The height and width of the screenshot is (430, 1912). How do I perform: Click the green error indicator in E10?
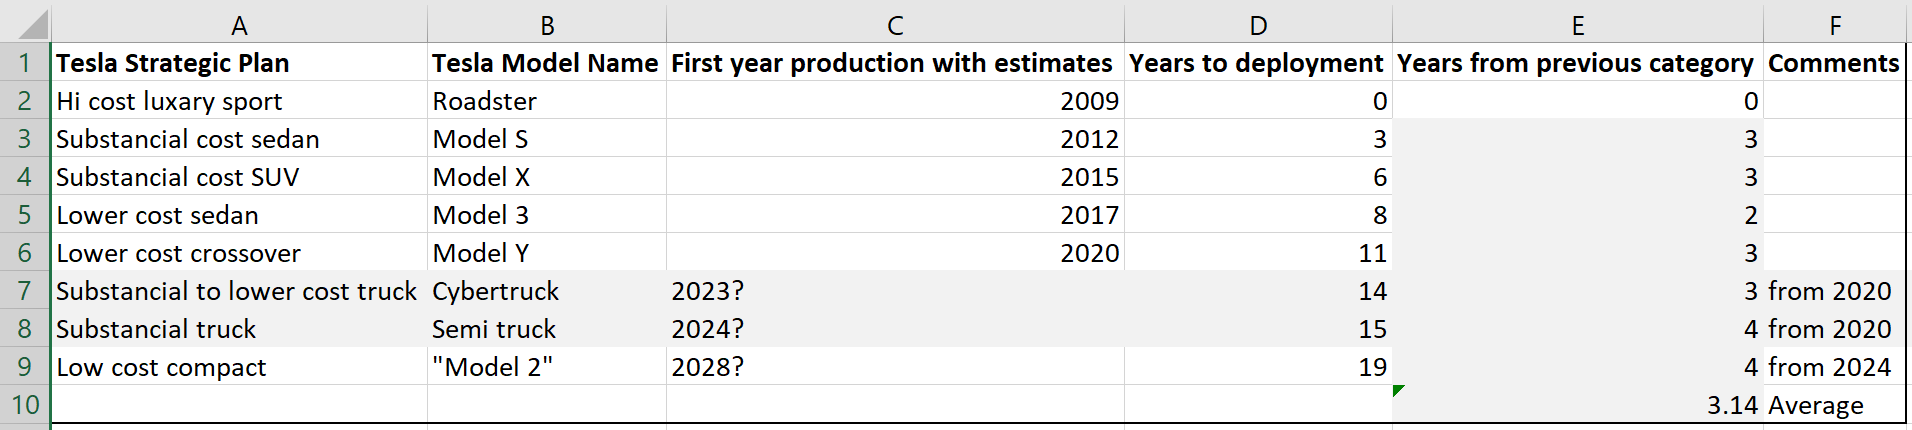click(x=1399, y=391)
